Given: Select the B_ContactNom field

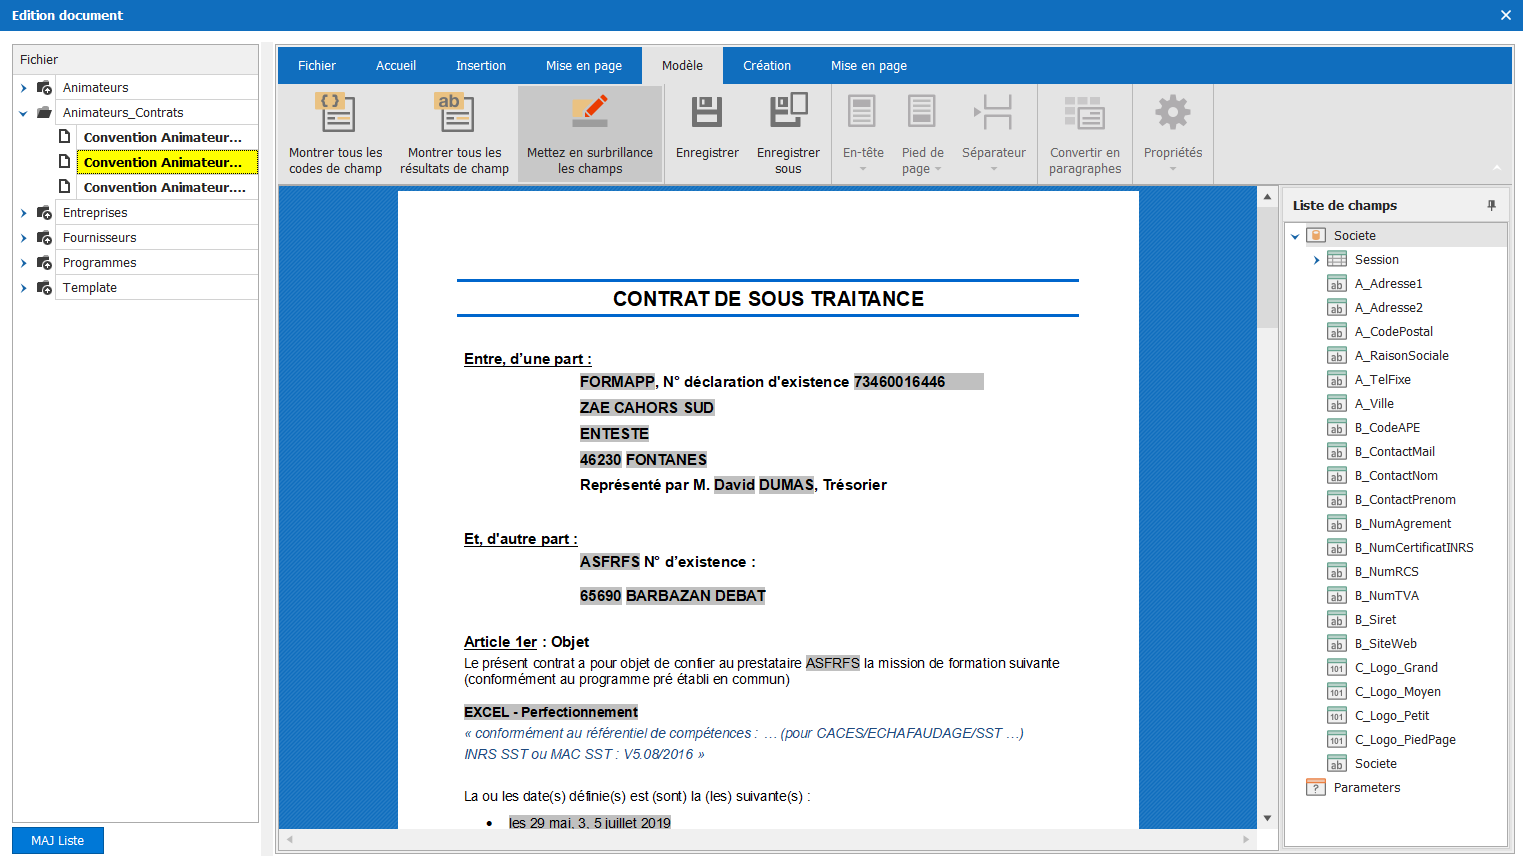Looking at the screenshot, I should click(1396, 476).
